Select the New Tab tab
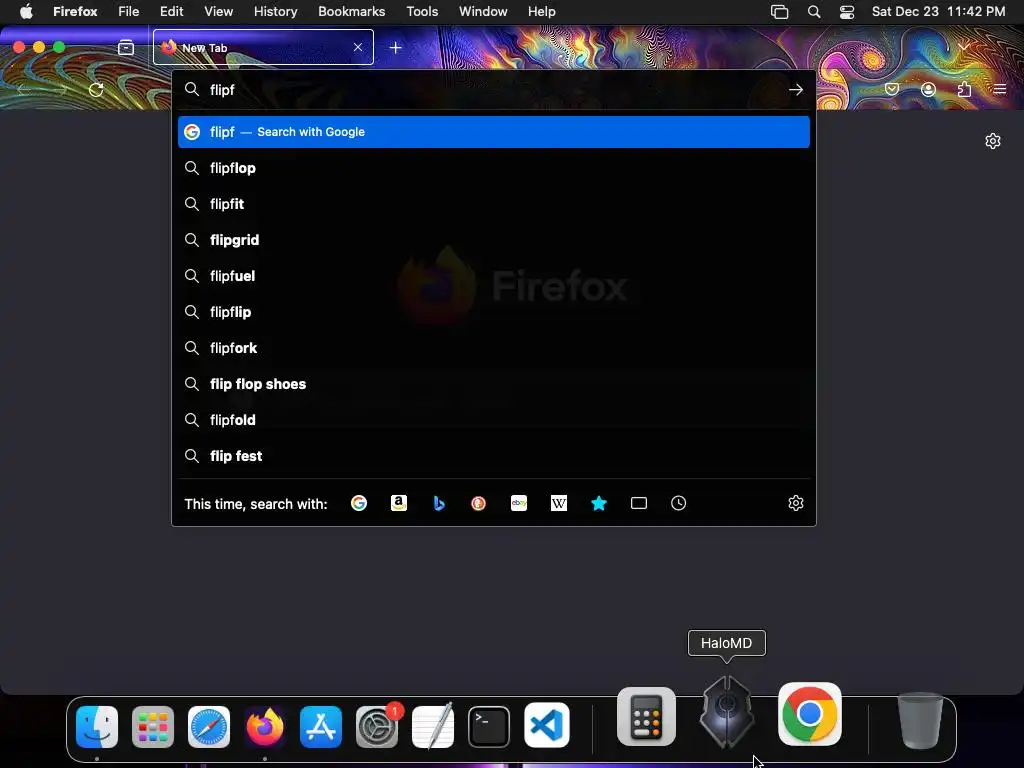 [263, 47]
